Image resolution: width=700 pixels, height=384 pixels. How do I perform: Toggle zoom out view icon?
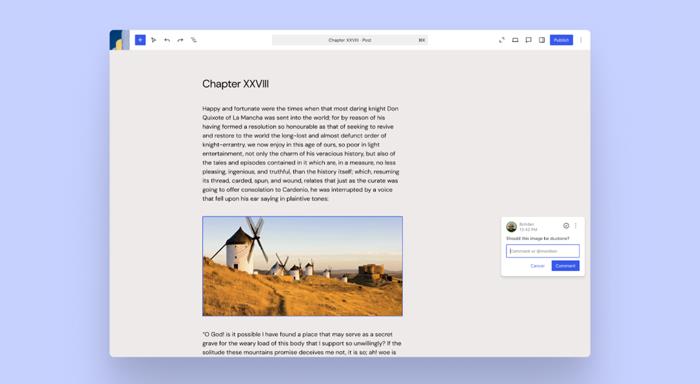point(502,40)
